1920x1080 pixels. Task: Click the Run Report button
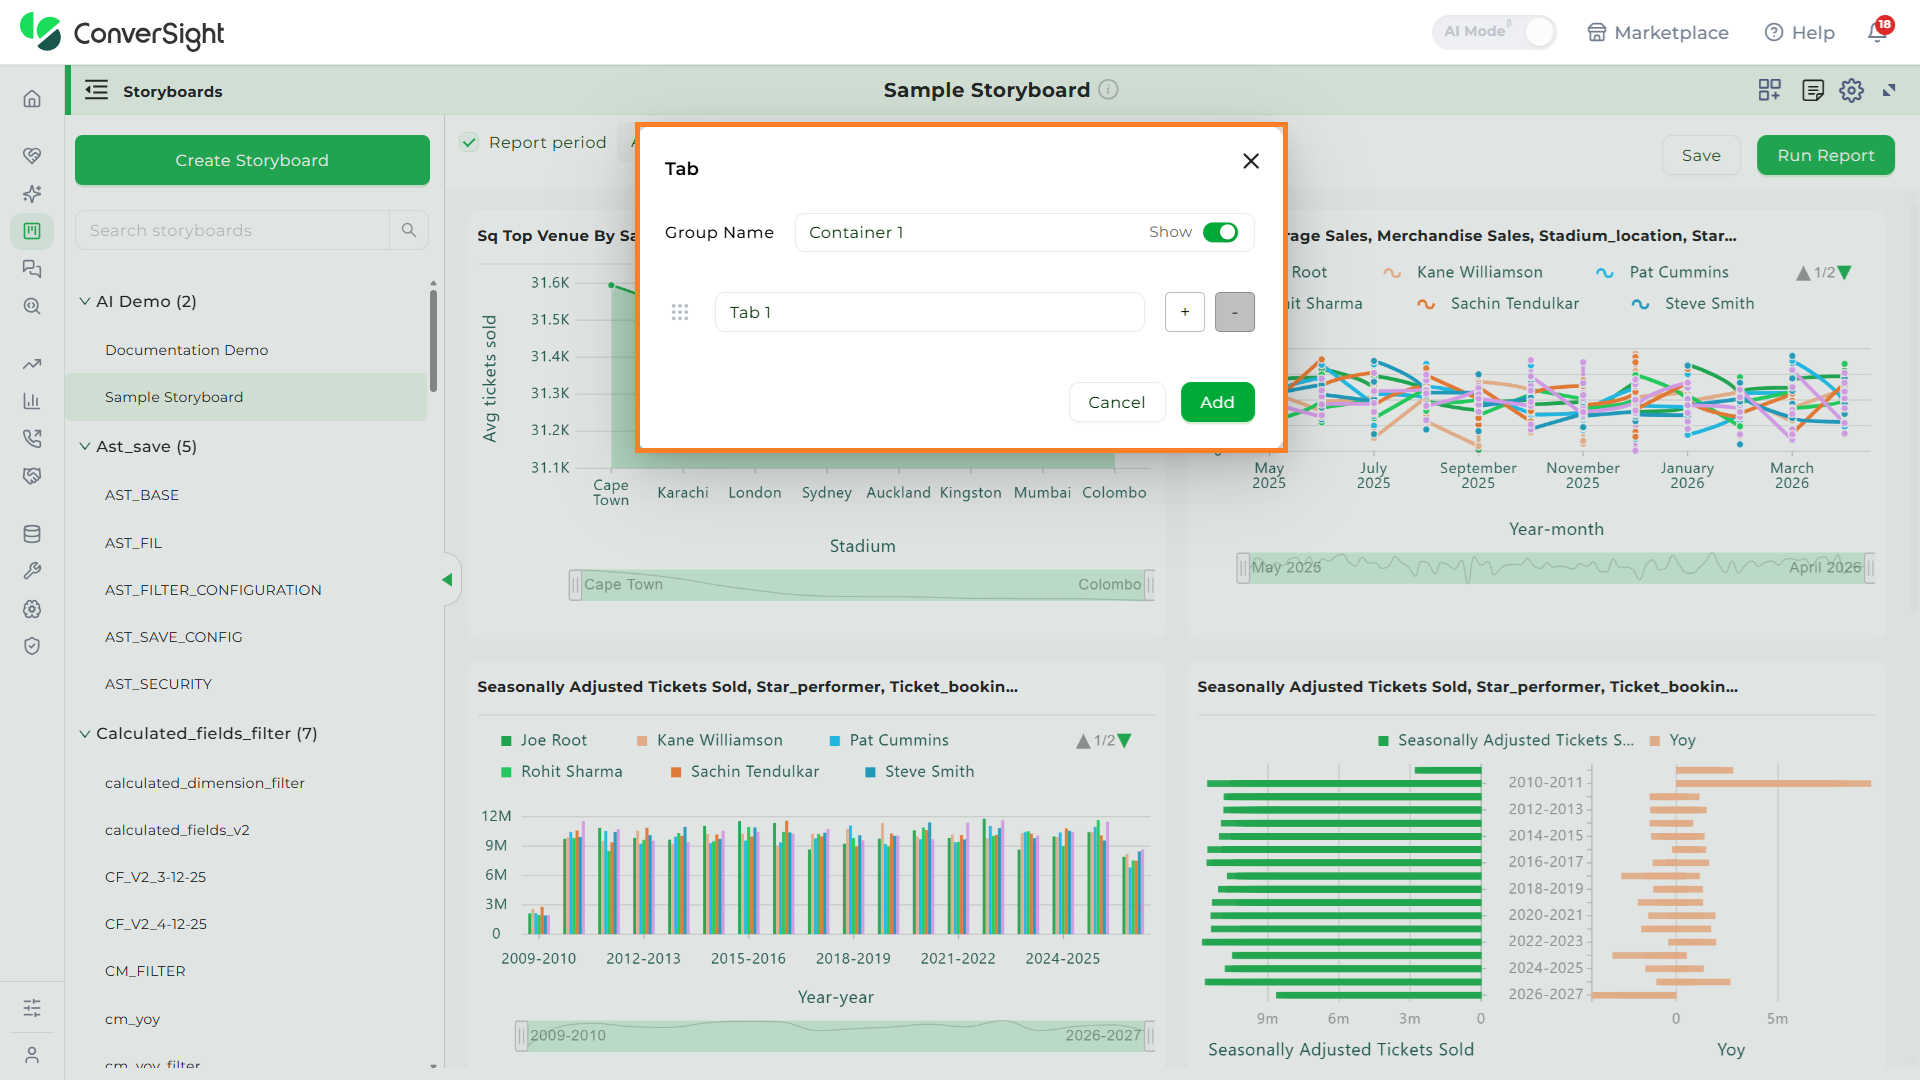pos(1826,155)
